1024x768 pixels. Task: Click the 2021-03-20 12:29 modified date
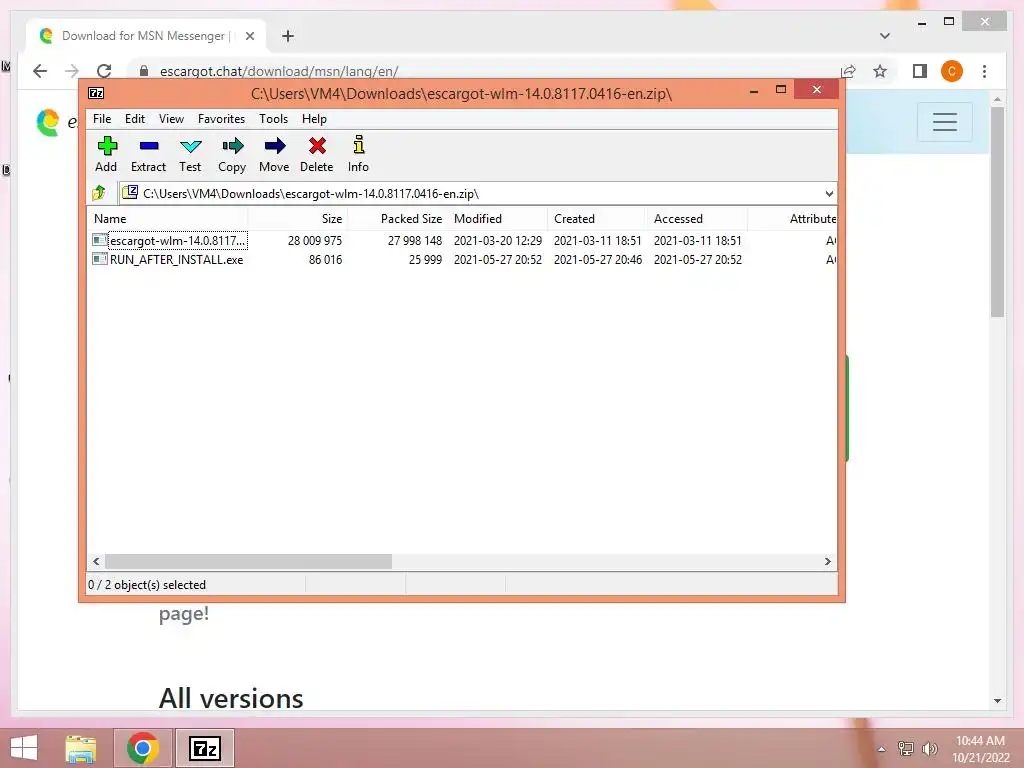click(x=498, y=240)
